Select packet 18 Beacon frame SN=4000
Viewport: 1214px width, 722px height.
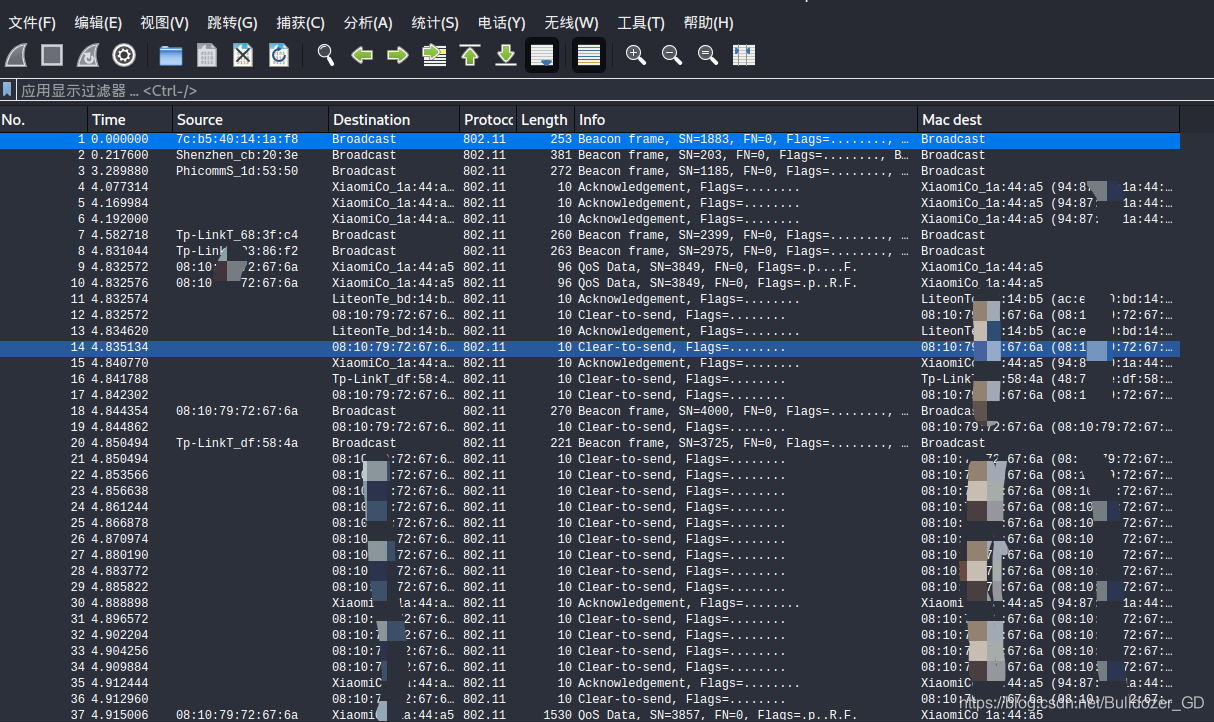pos(590,411)
